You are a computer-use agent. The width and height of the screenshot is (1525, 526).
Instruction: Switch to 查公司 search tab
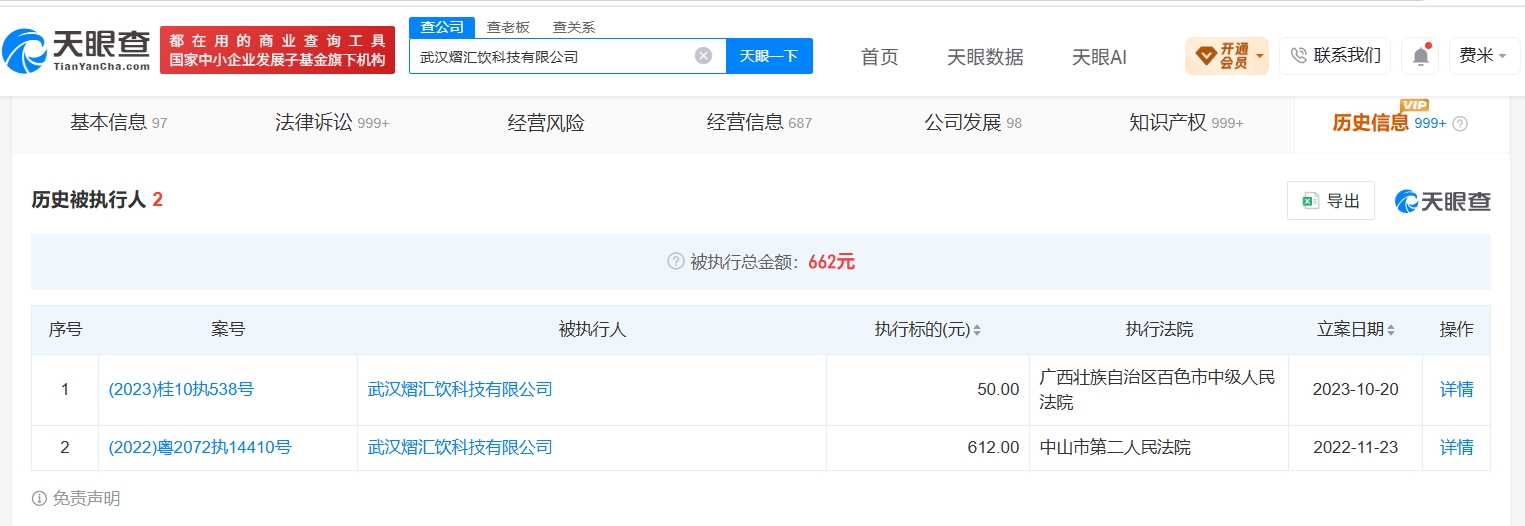pyautogui.click(x=442, y=28)
